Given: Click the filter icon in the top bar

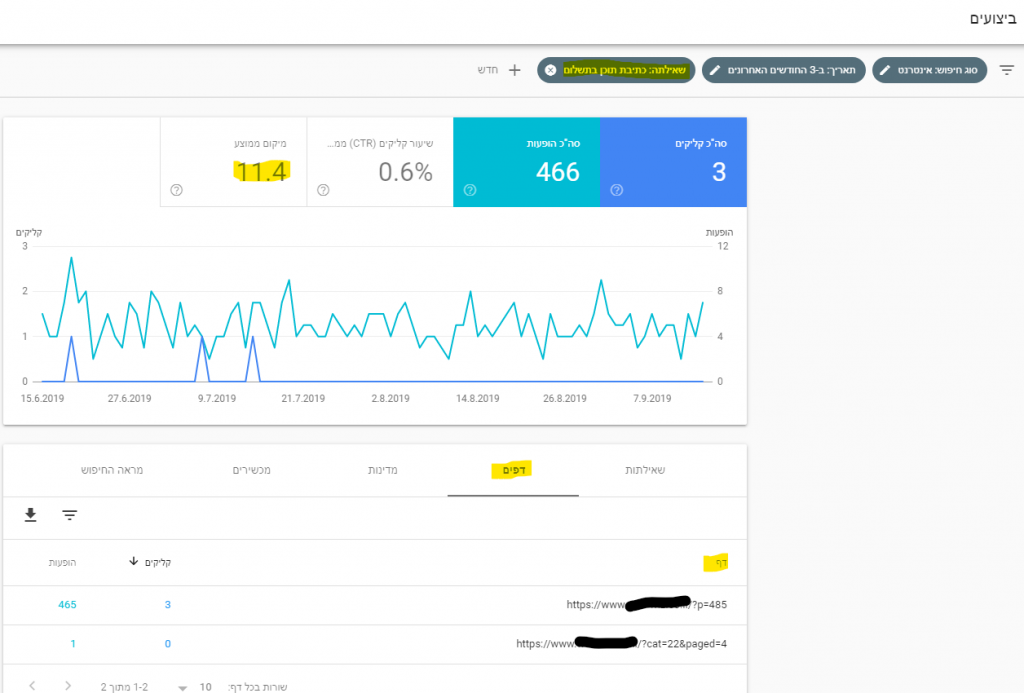Looking at the screenshot, I should (x=1006, y=70).
